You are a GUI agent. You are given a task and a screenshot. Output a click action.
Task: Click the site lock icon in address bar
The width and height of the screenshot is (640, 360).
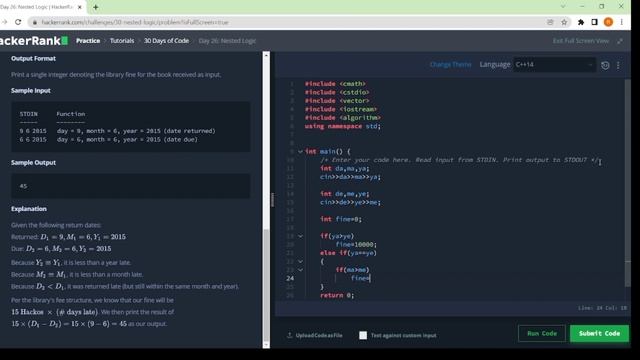pyautogui.click(x=35, y=22)
